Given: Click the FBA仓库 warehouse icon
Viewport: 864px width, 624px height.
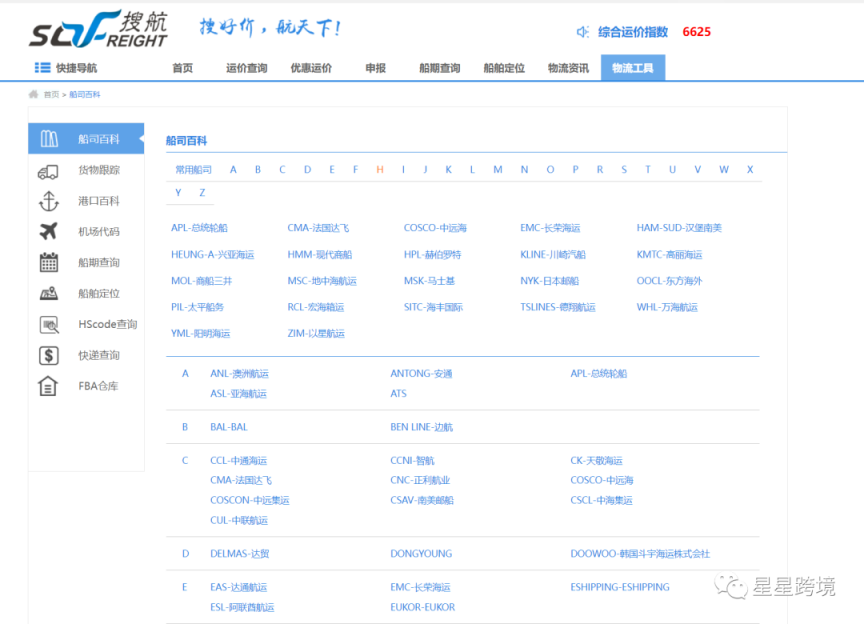Looking at the screenshot, I should 48,386.
